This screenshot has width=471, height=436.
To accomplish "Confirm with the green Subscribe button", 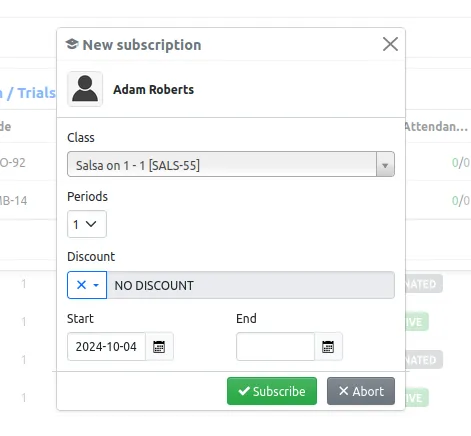I will [272, 391].
